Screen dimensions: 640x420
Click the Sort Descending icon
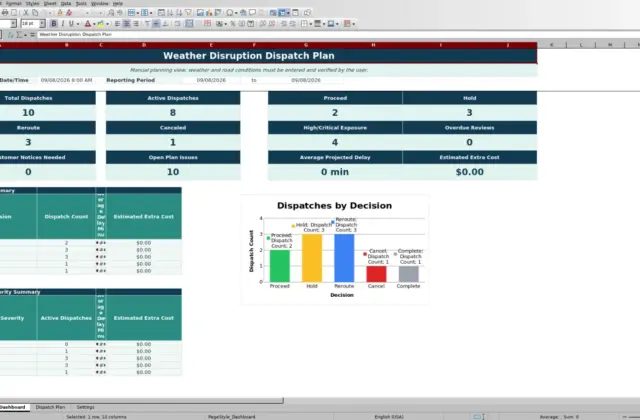[179, 13]
